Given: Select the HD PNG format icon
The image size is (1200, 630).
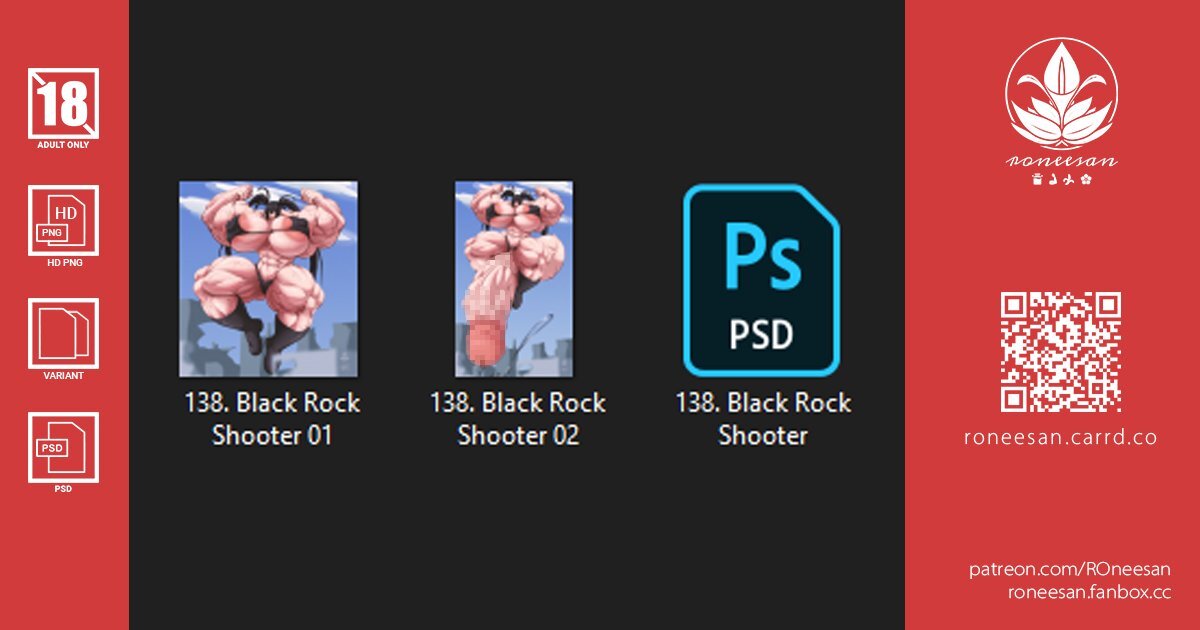Looking at the screenshot, I should pos(64,220).
